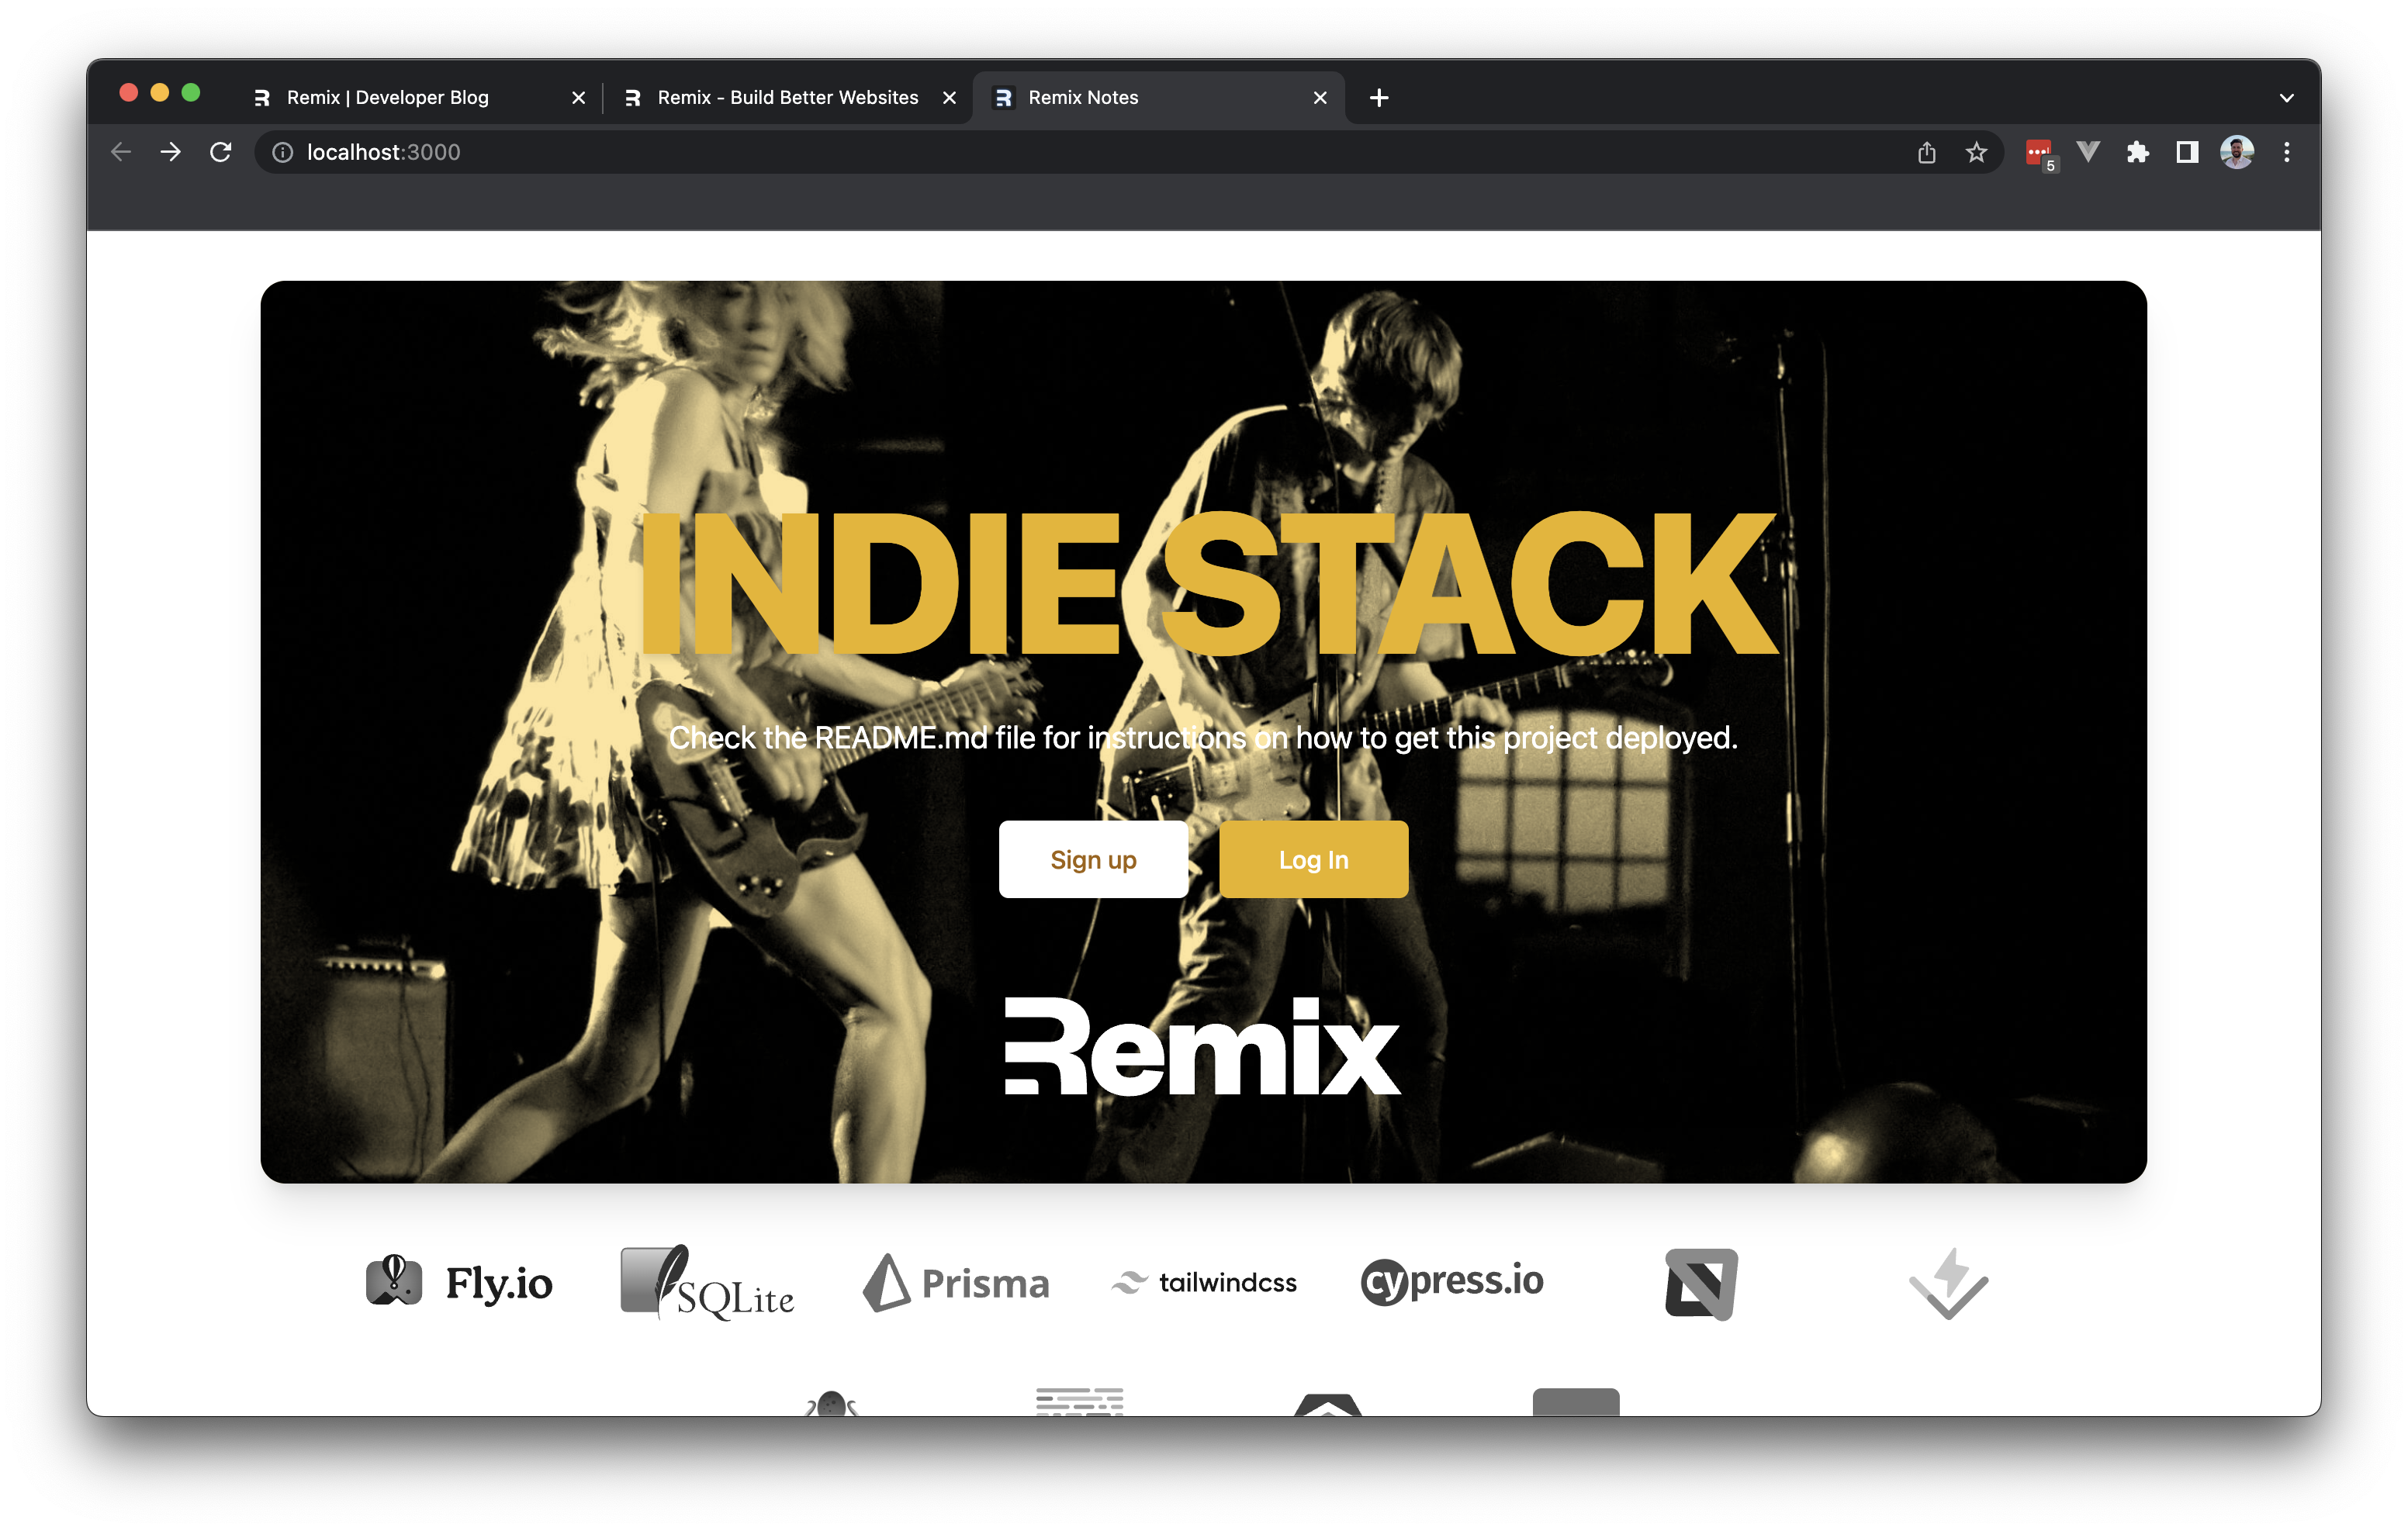
Task: Switch to Remix - Build Better Websites tab
Action: [787, 98]
